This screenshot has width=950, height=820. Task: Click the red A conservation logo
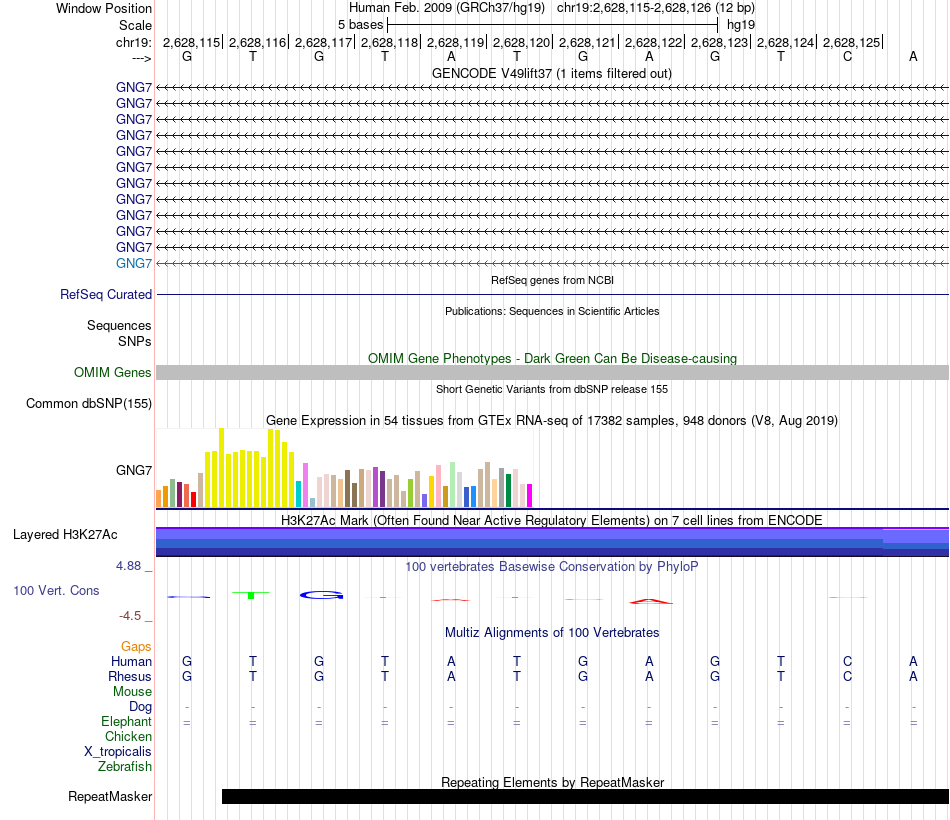tap(650, 601)
